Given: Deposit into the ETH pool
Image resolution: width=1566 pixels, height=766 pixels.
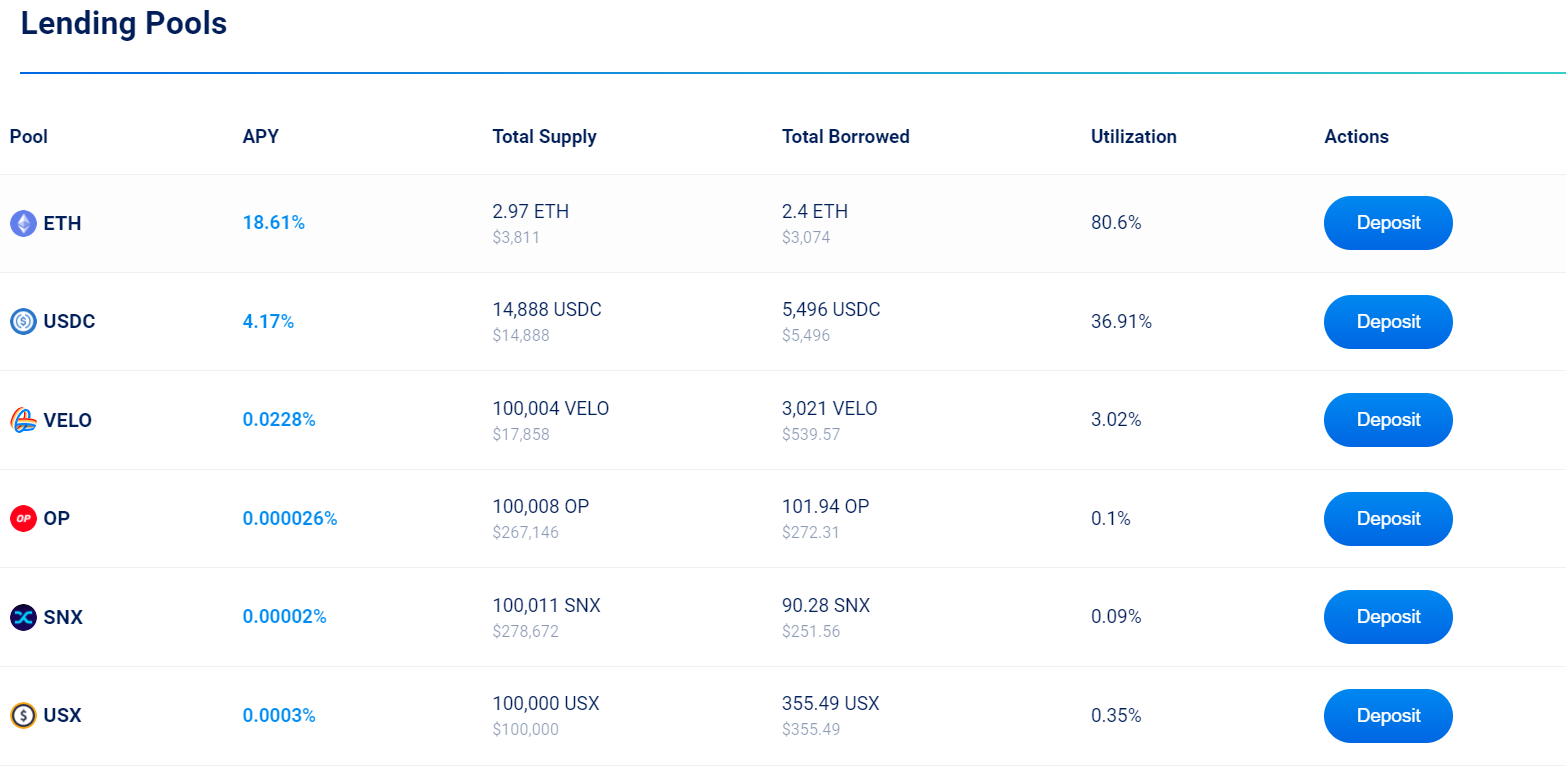Looking at the screenshot, I should point(1387,223).
